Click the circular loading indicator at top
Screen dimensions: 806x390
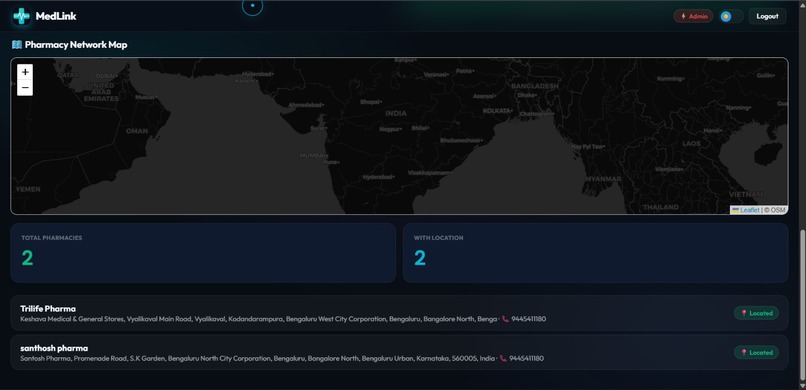[x=252, y=6]
